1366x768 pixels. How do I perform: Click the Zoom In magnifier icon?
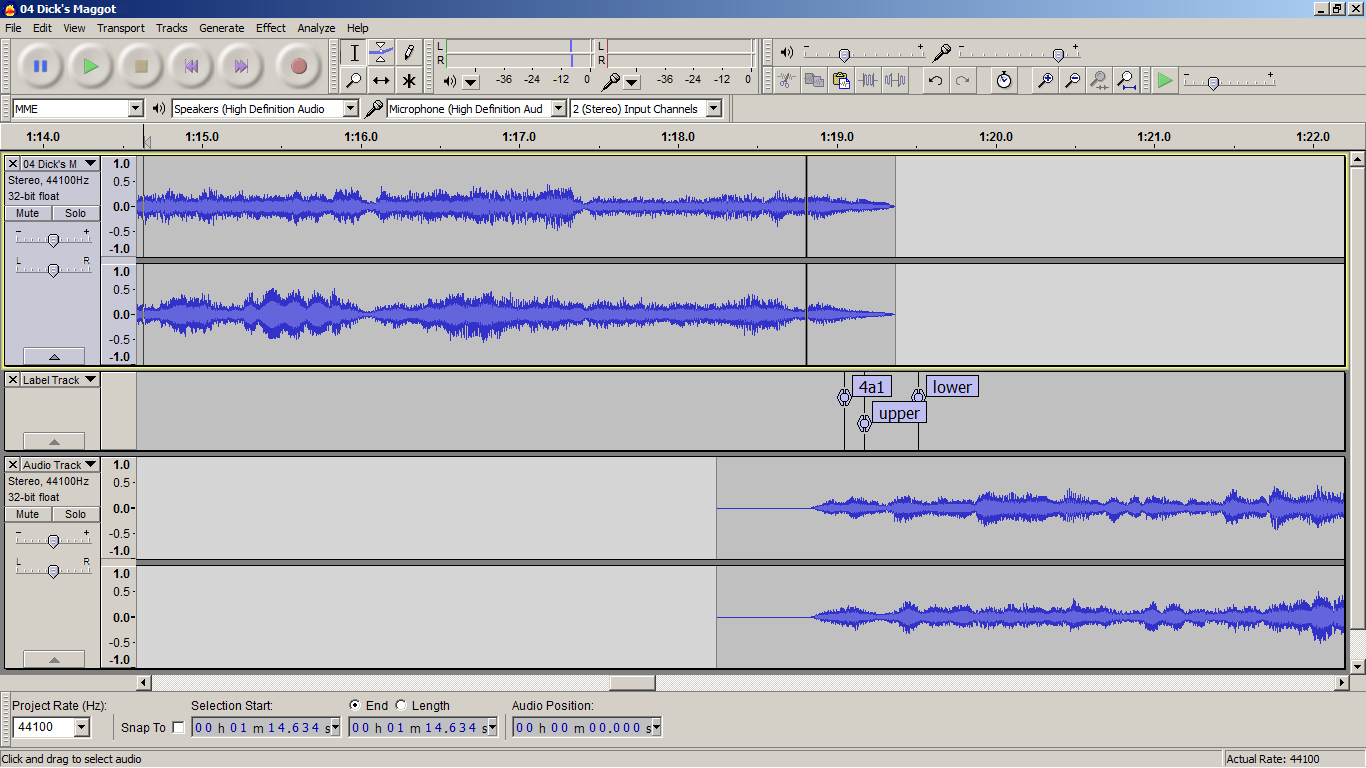(x=1045, y=81)
